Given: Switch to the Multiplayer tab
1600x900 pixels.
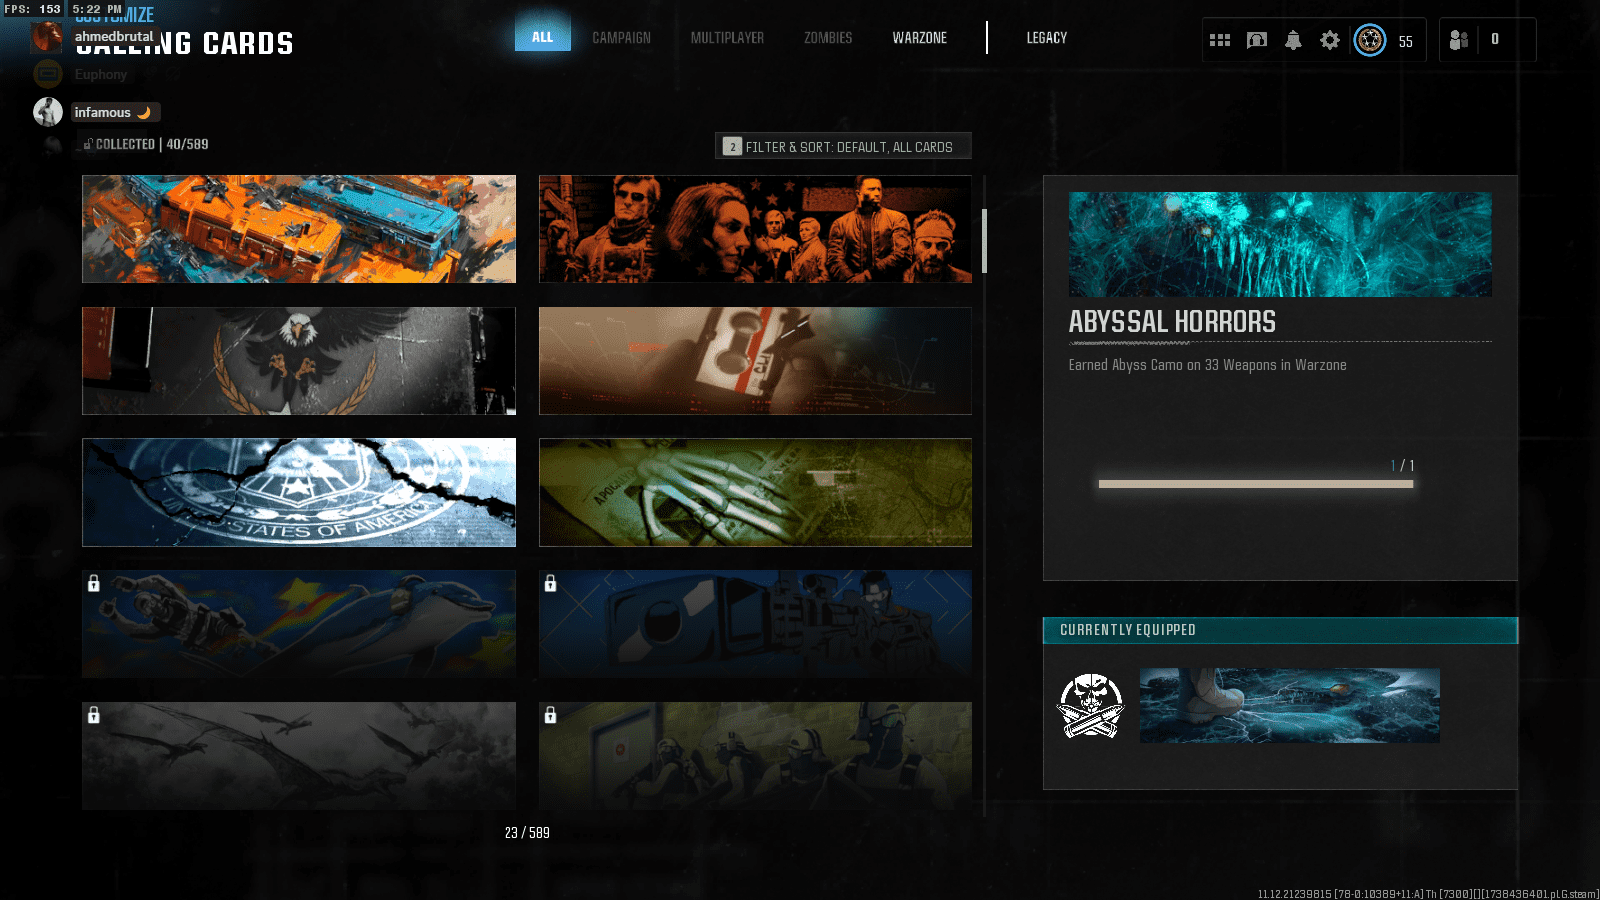Looking at the screenshot, I should pos(727,38).
